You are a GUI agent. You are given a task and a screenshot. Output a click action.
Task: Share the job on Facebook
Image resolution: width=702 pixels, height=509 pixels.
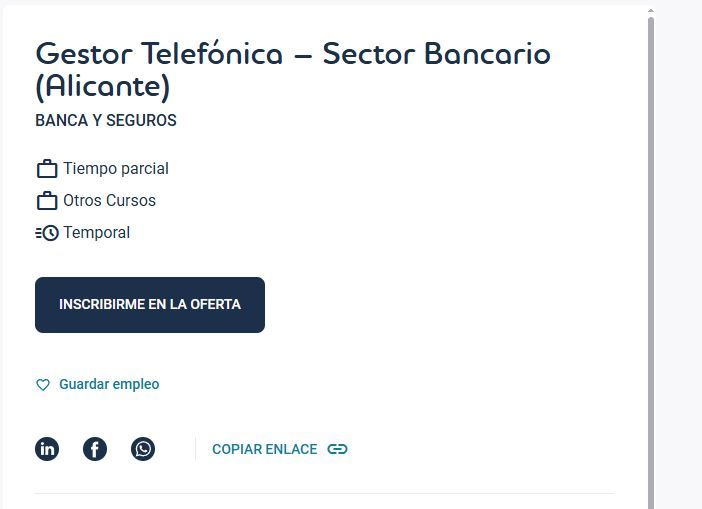(95, 449)
